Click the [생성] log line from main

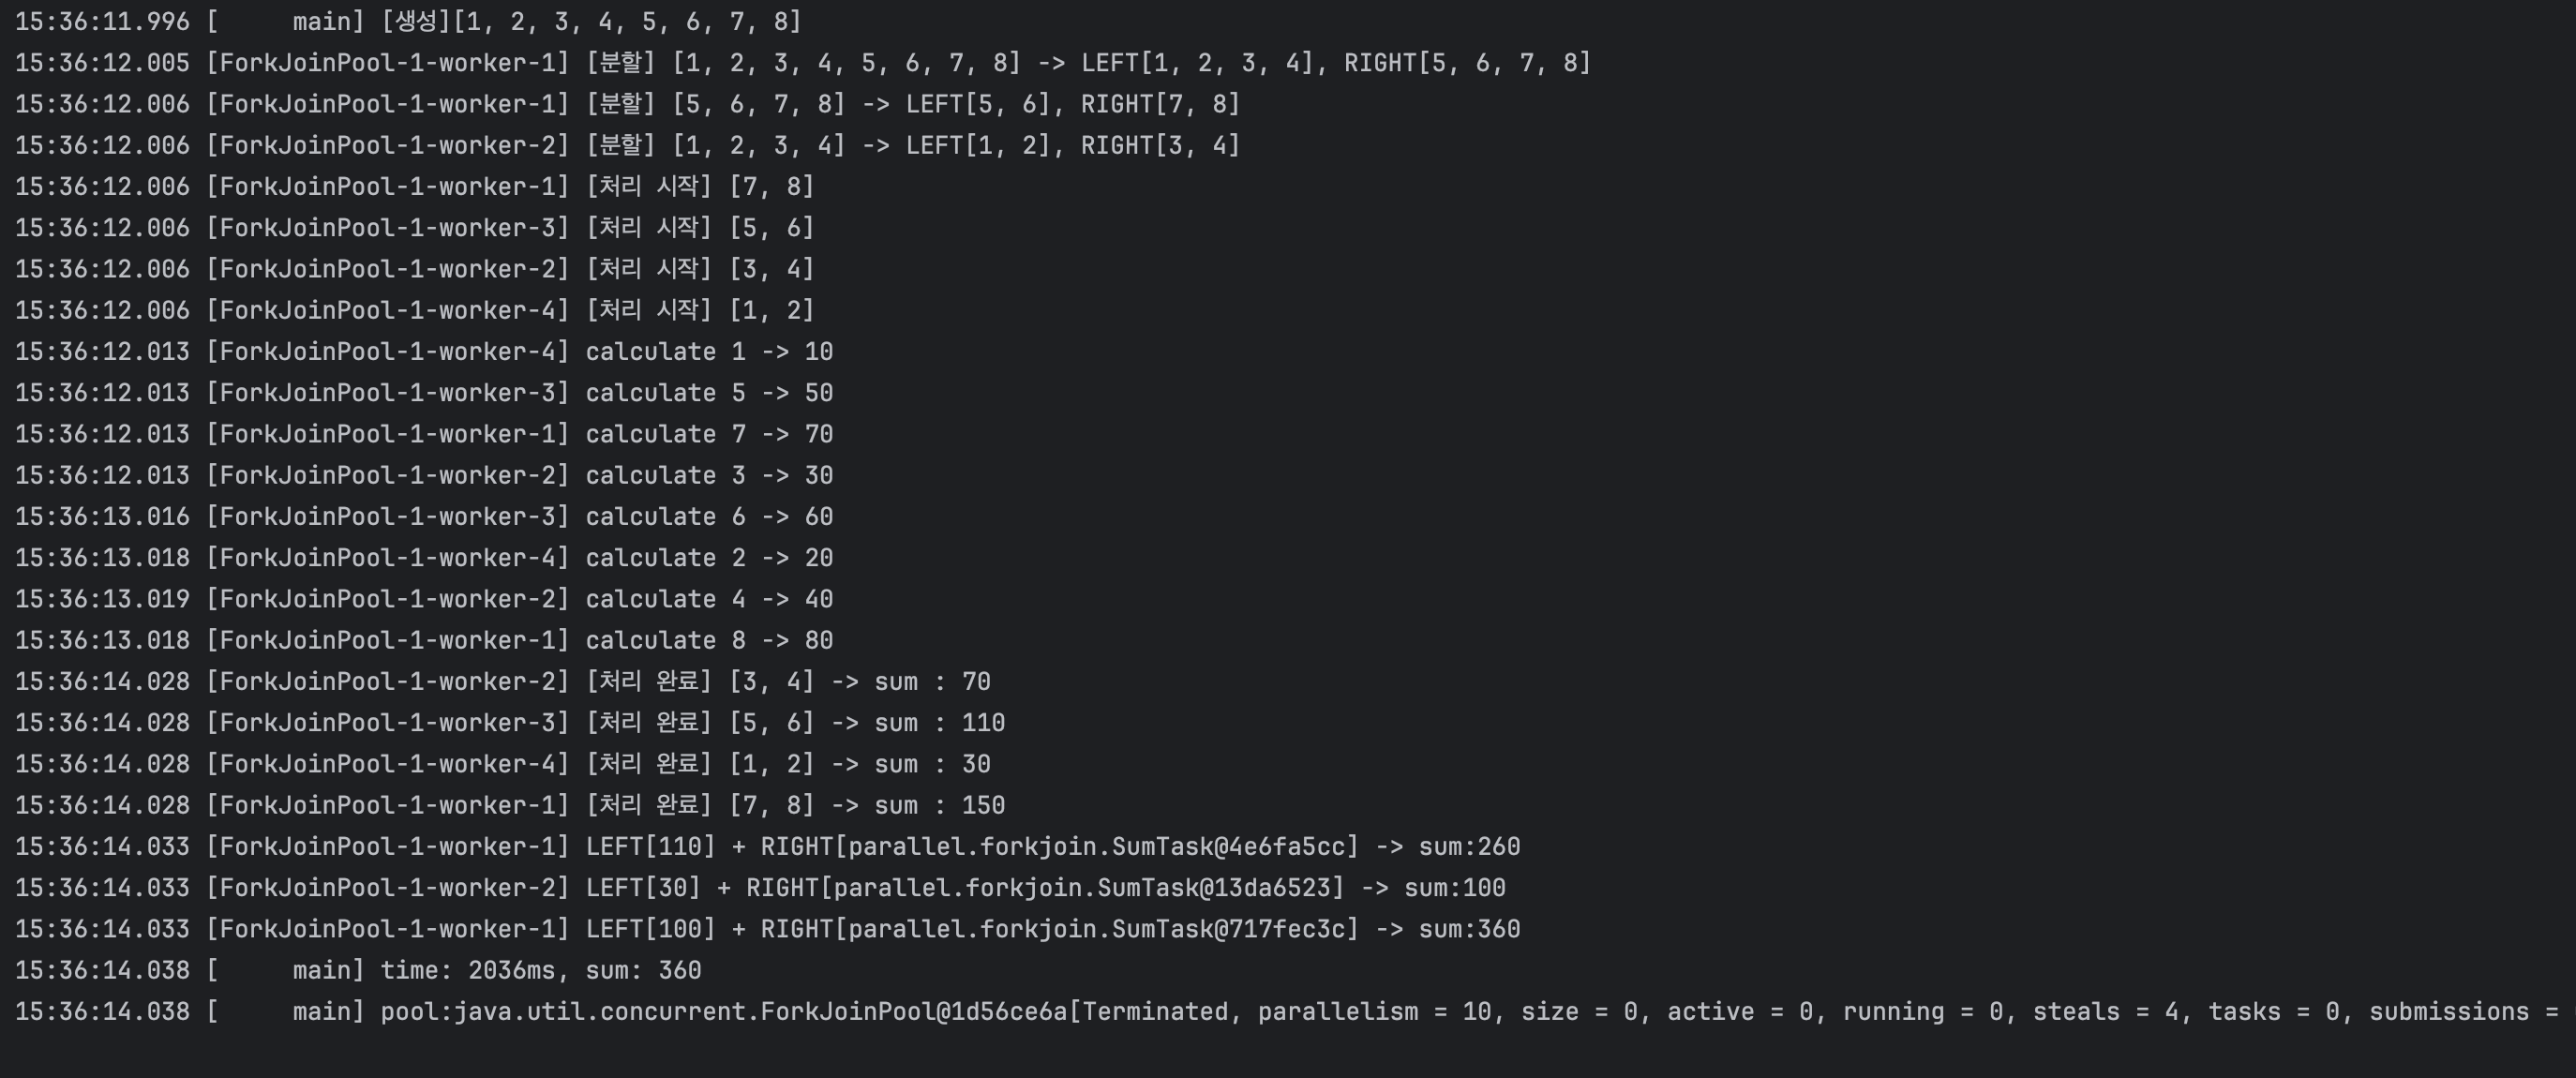coord(590,21)
